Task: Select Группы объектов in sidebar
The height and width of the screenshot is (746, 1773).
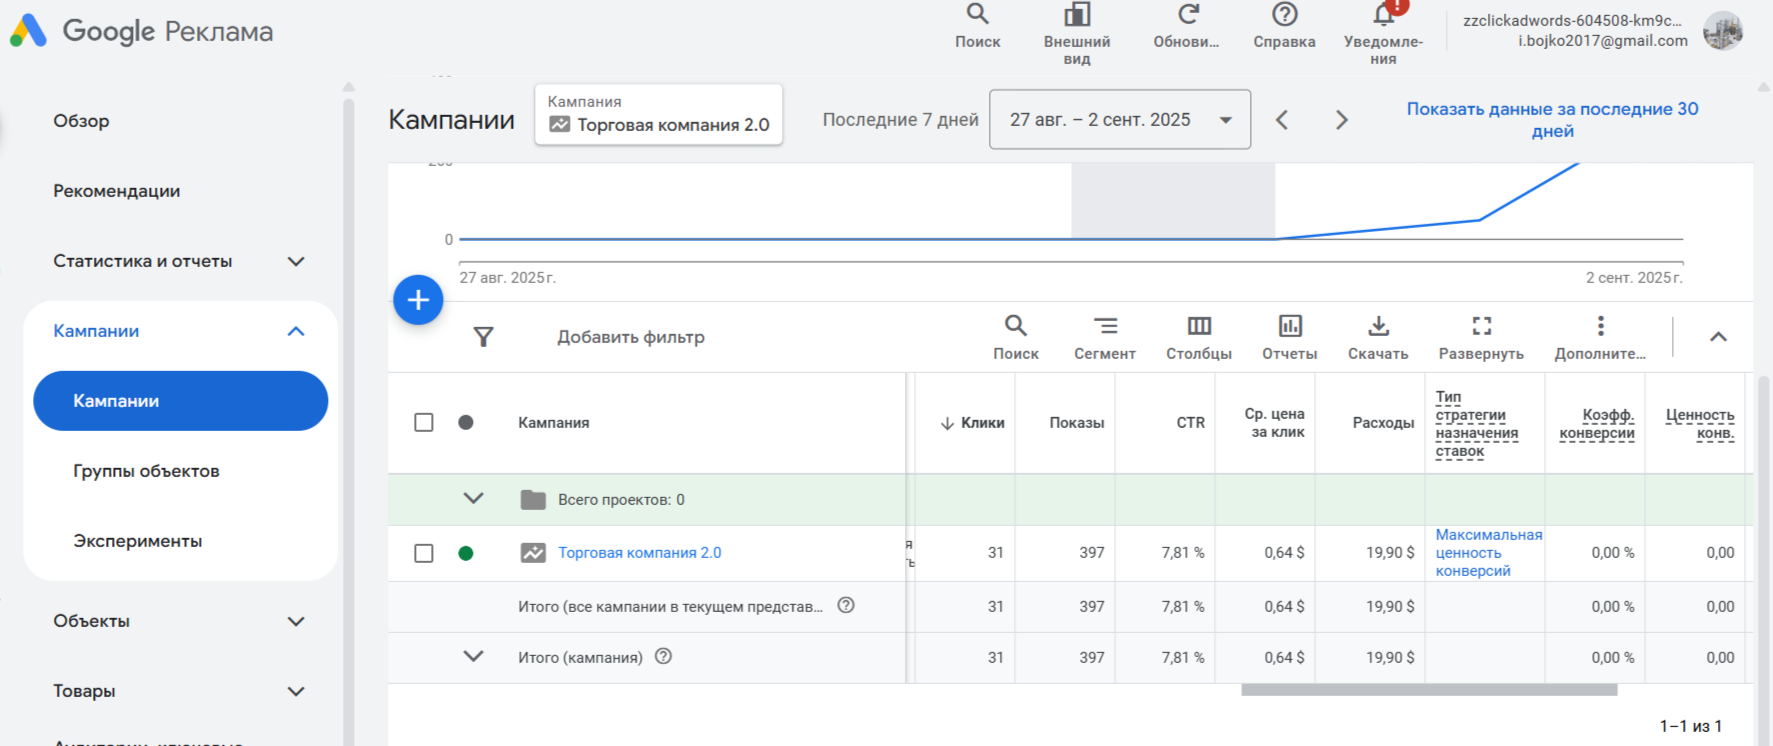Action: tap(146, 471)
